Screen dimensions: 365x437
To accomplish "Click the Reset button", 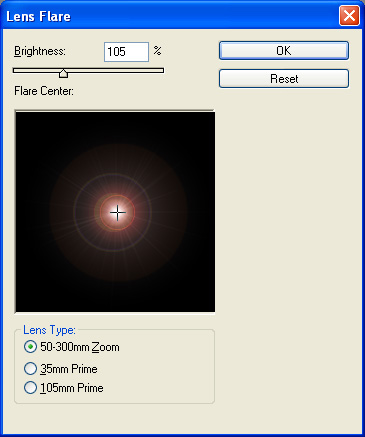I will [284, 79].
